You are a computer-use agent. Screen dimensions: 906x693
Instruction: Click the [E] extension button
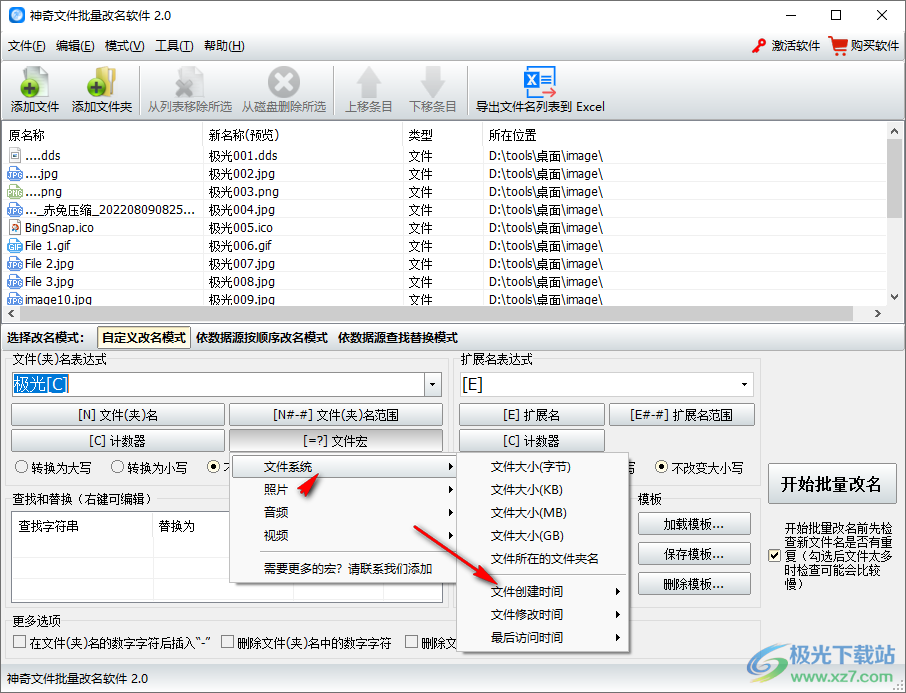point(532,415)
